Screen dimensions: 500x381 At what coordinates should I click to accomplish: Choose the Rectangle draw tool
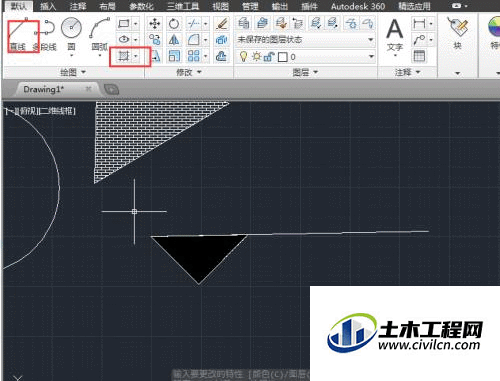[x=124, y=24]
